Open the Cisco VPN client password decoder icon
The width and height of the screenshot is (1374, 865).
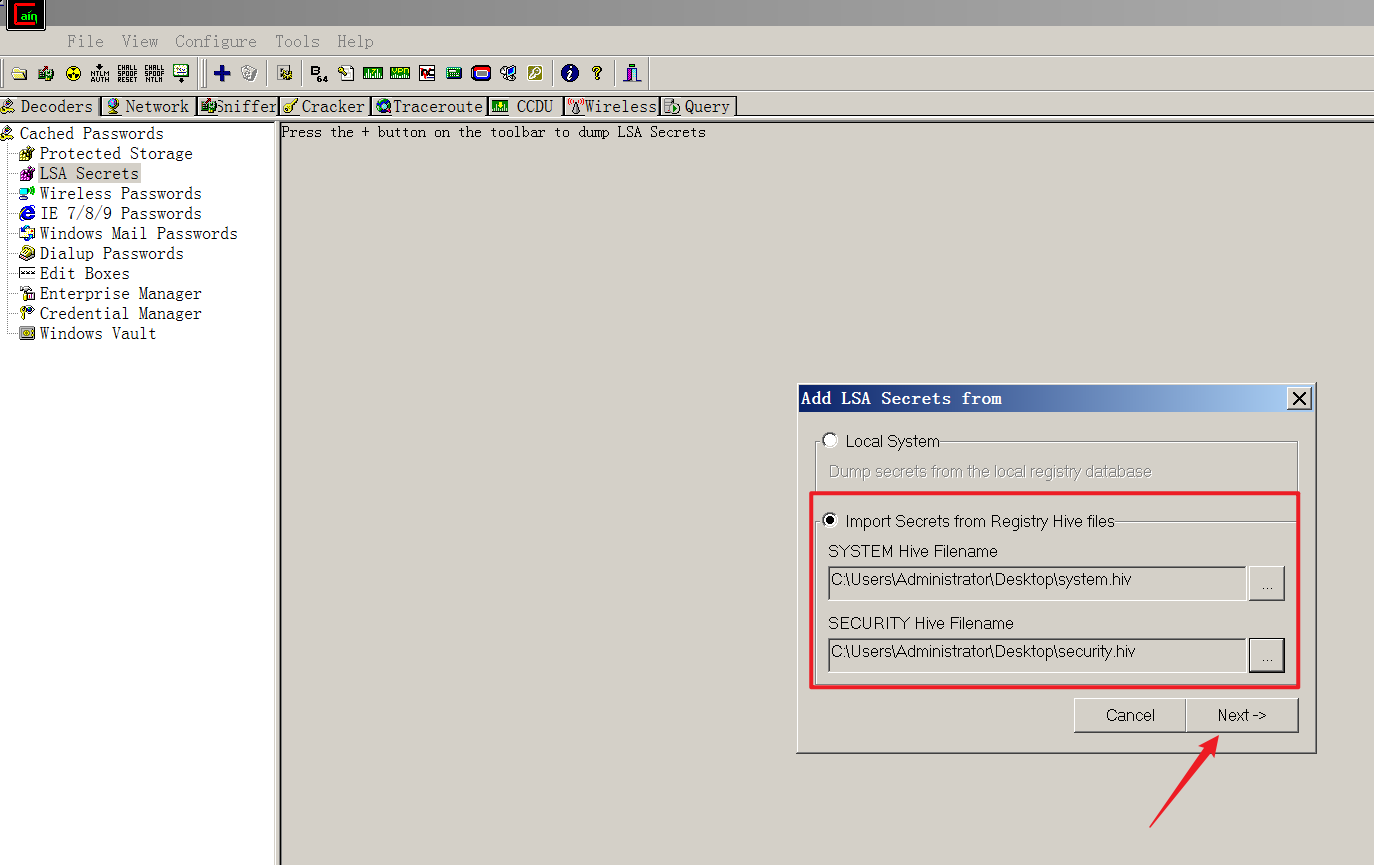click(x=400, y=73)
